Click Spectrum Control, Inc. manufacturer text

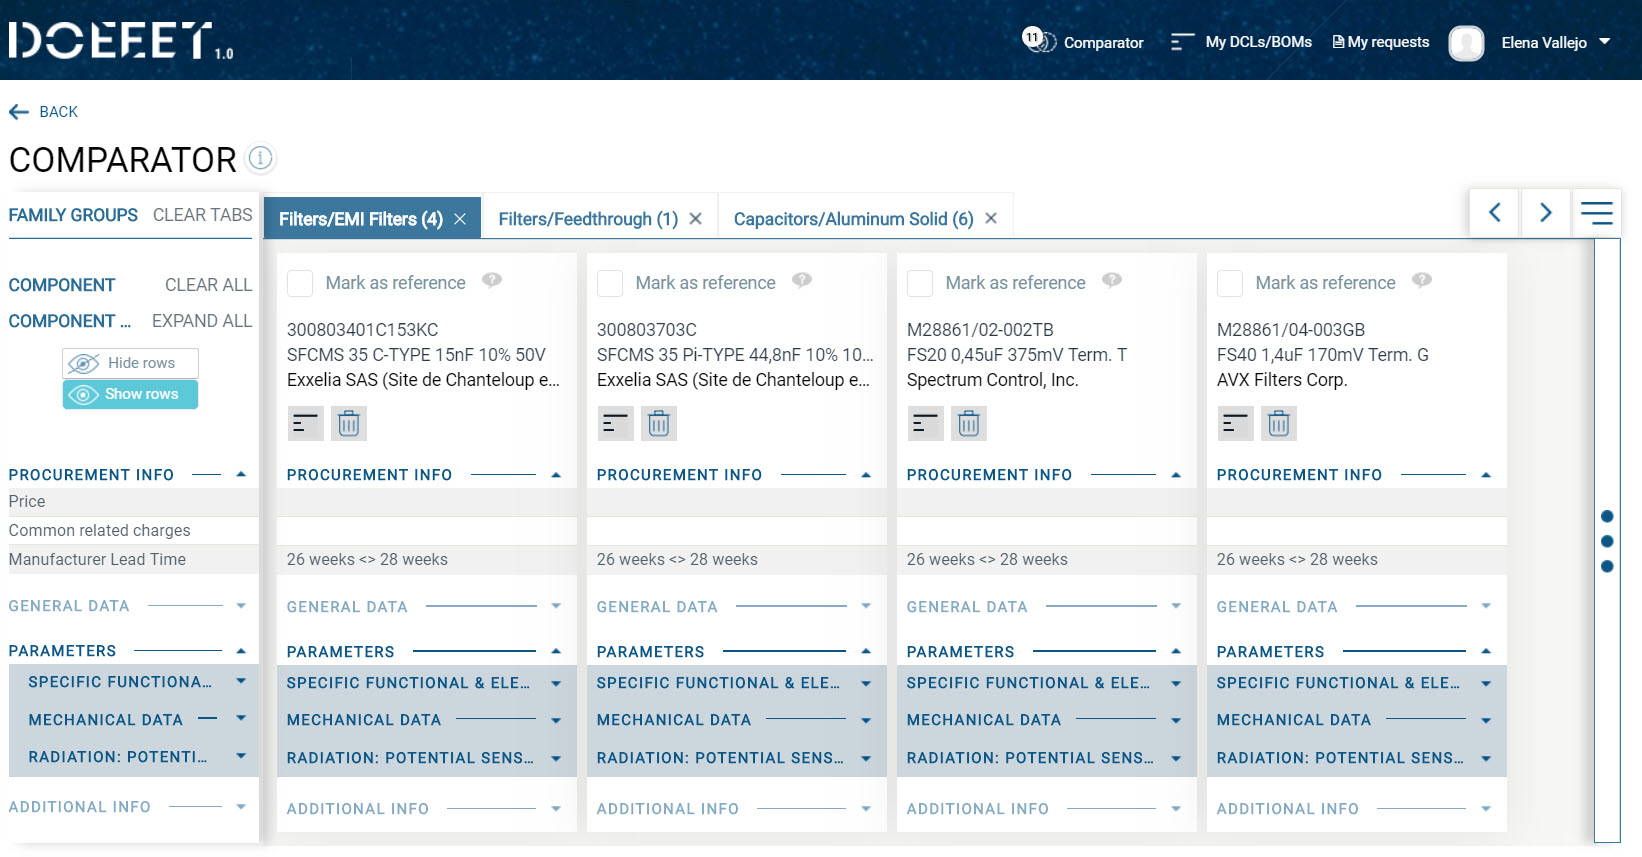click(992, 380)
